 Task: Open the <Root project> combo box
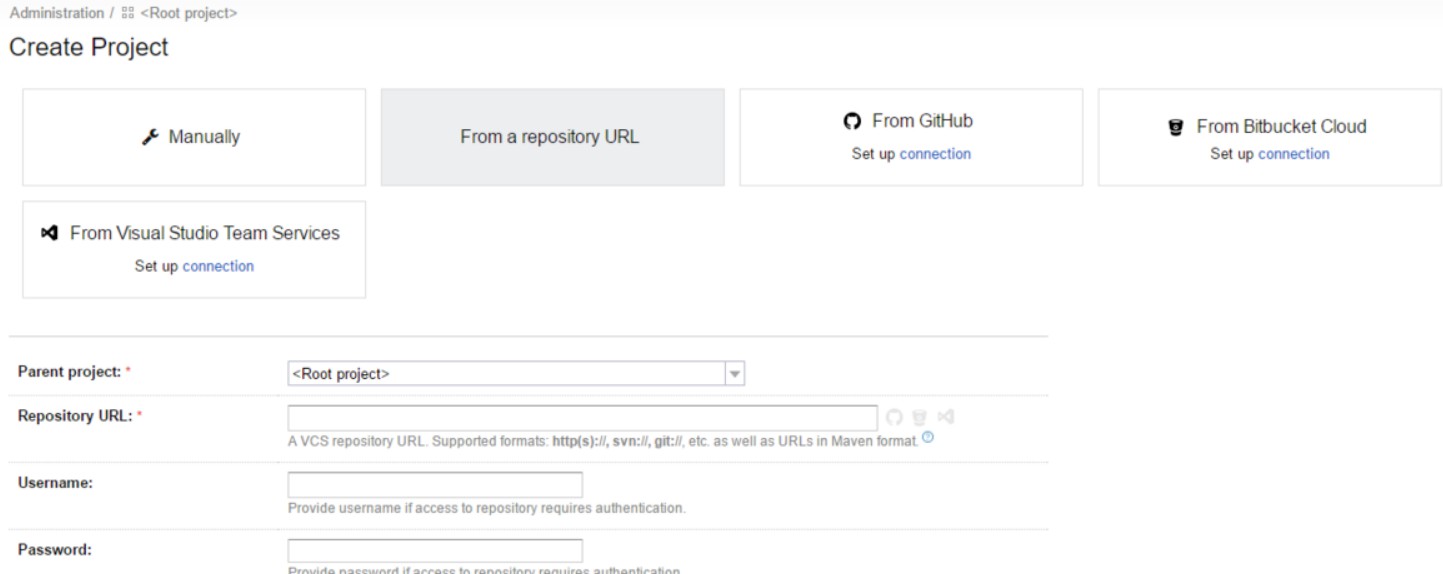(506, 373)
